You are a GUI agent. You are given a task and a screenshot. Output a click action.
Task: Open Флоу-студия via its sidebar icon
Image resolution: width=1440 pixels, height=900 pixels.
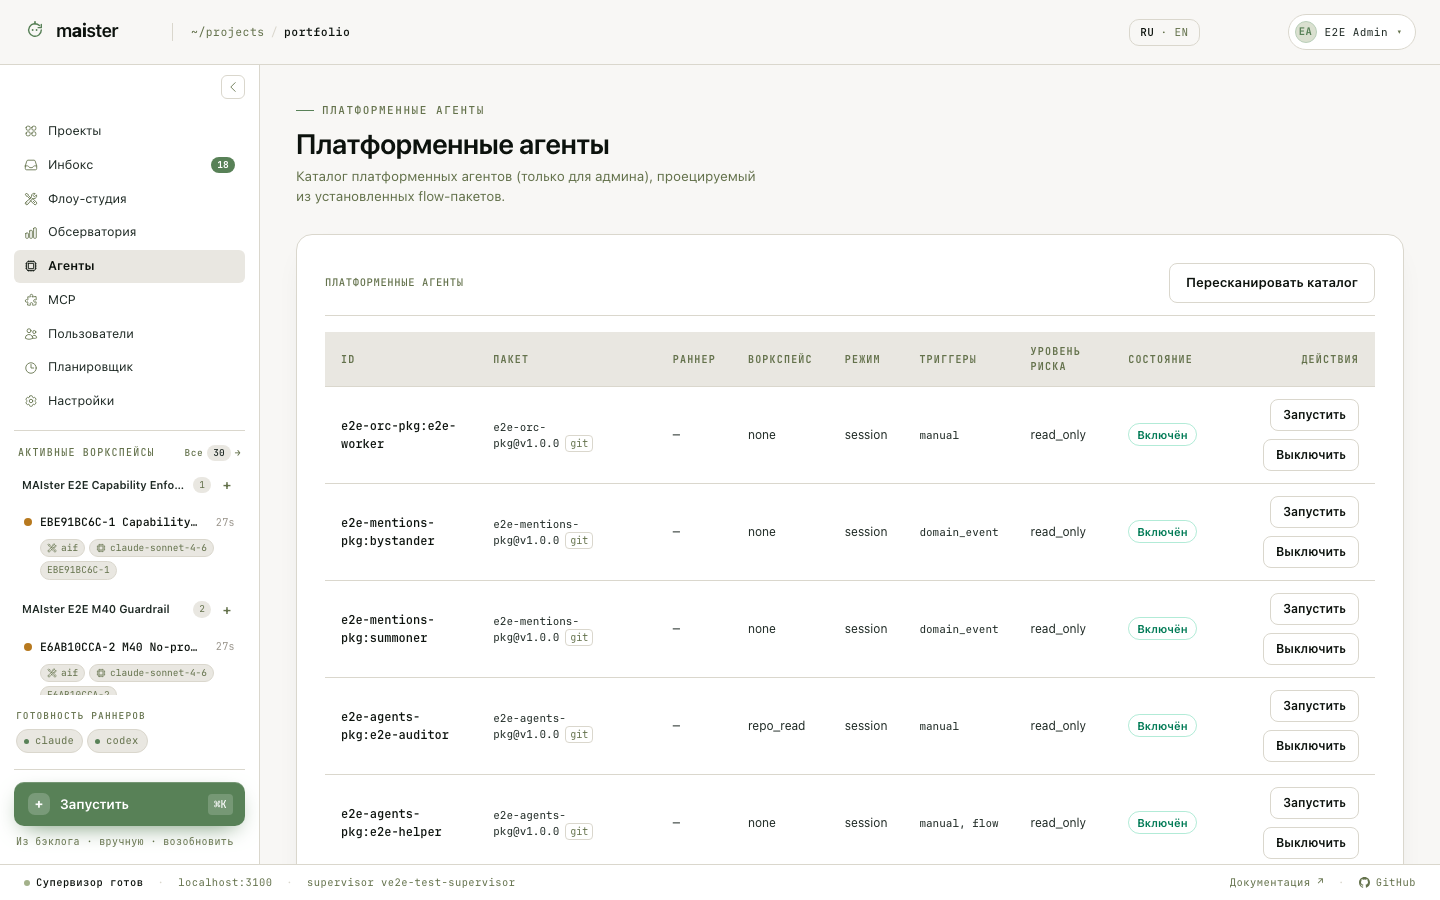pos(31,199)
